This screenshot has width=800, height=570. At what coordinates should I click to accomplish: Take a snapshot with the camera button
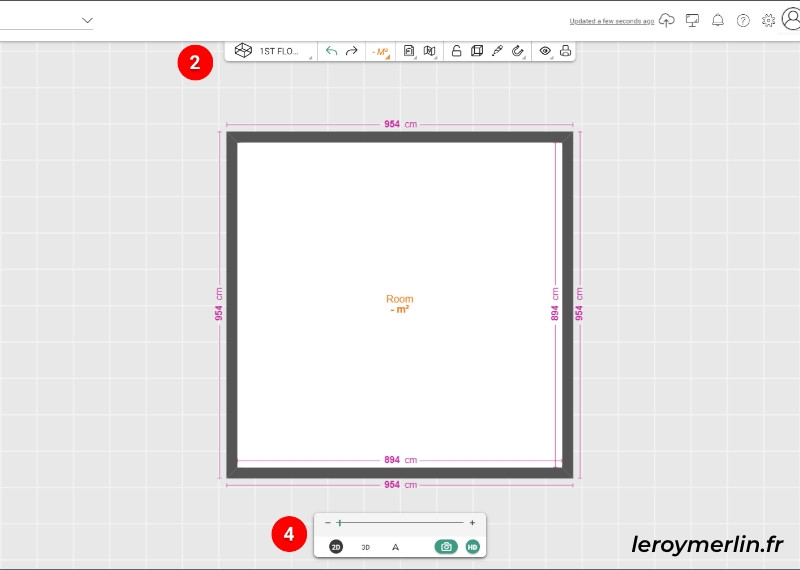click(446, 547)
